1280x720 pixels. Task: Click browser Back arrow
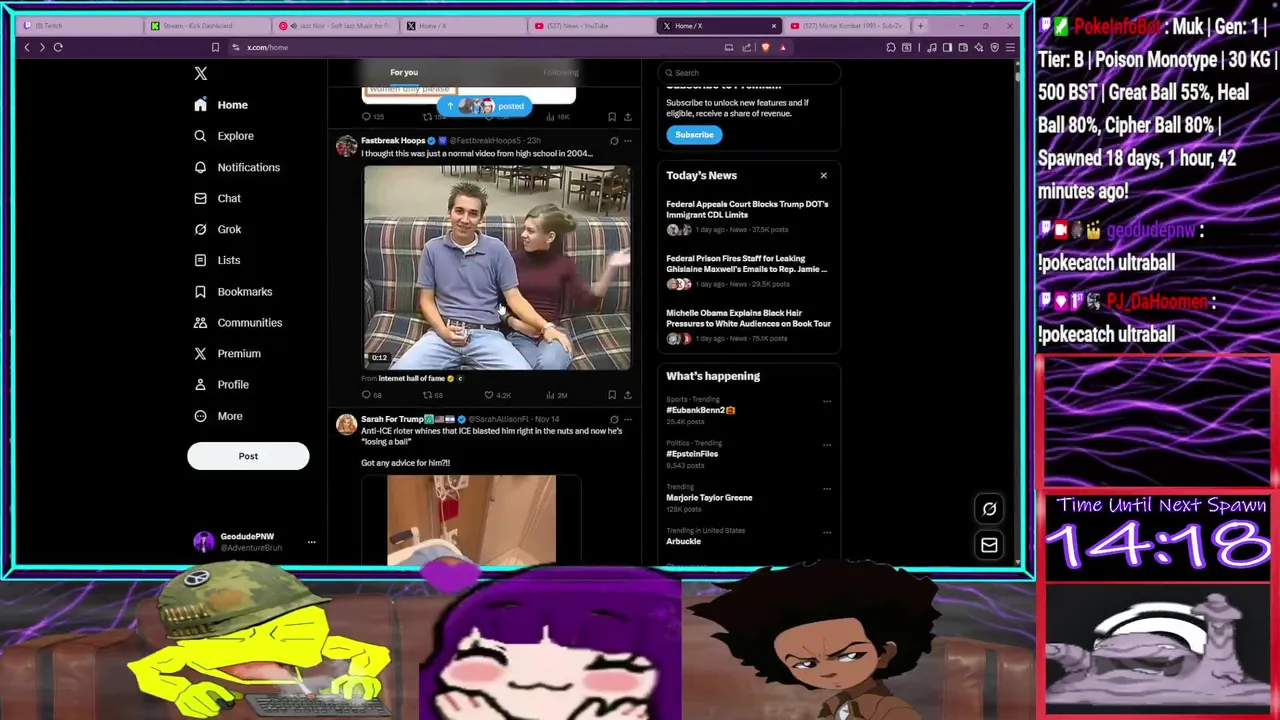[27, 47]
